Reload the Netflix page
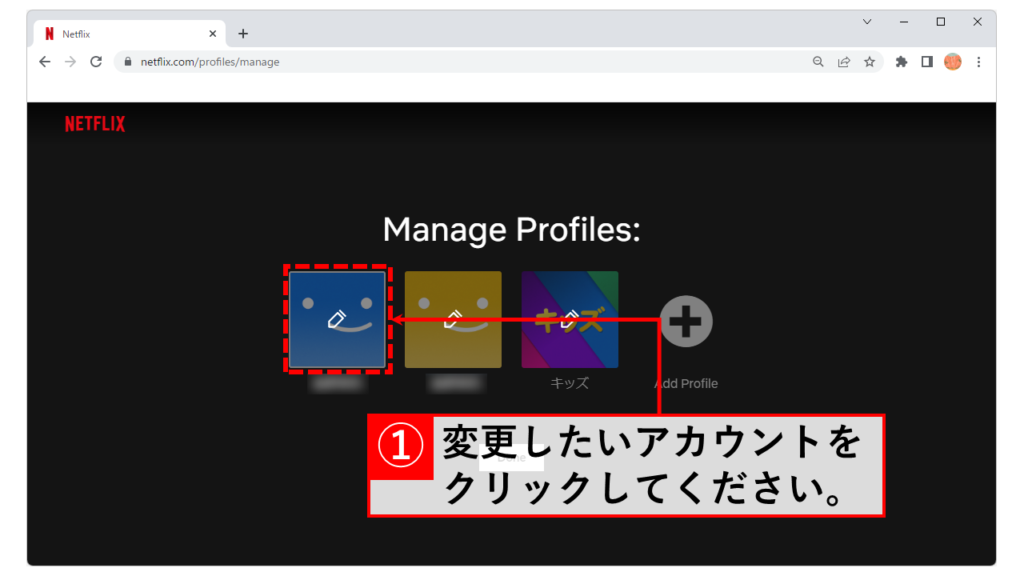1024x576 pixels. tap(96, 62)
